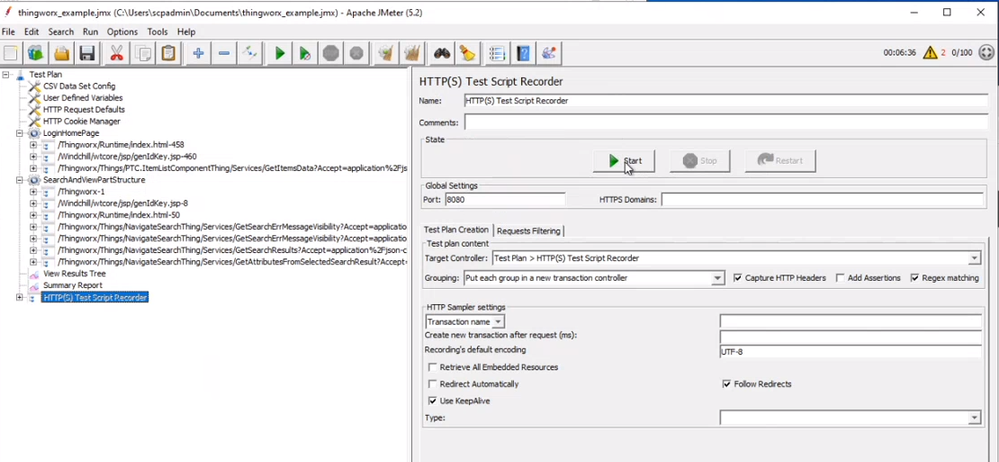Click the Collapse All minus icon
Screen dimensions: 999x462
tap(224, 54)
